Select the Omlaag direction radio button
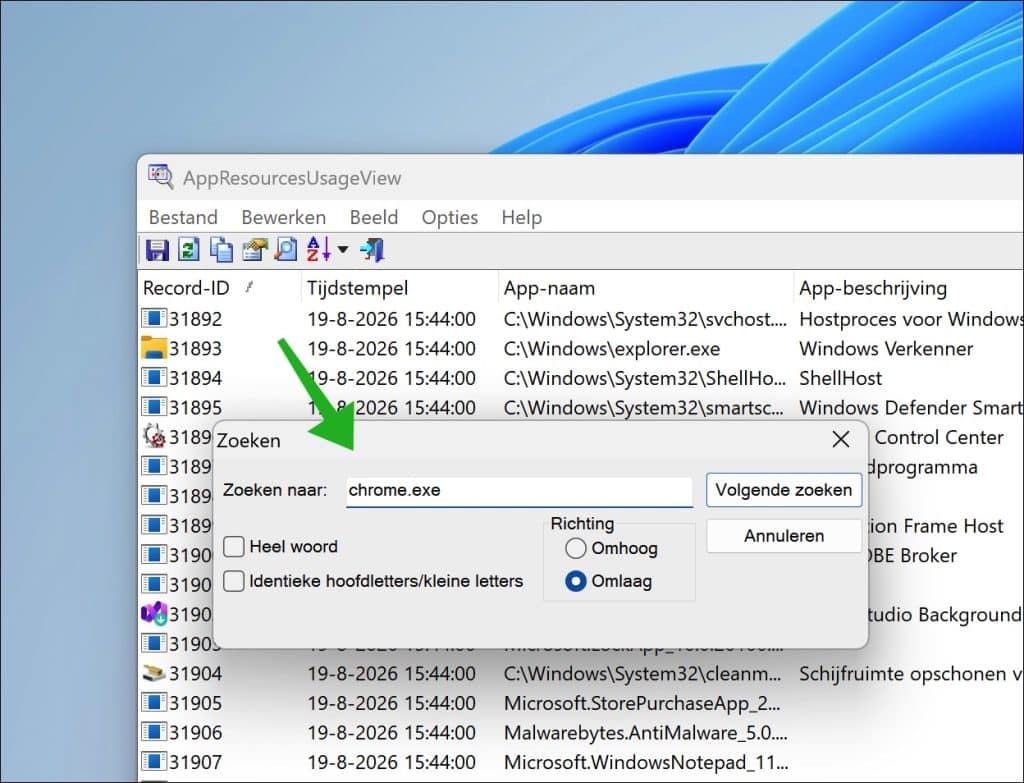This screenshot has height=783, width=1024. (x=575, y=581)
